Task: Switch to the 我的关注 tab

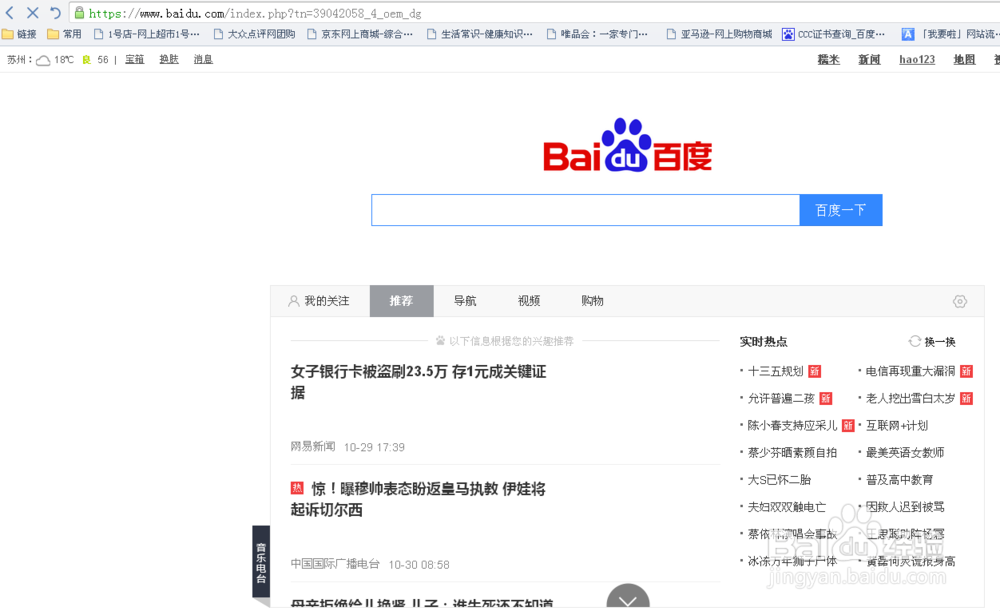Action: point(320,301)
